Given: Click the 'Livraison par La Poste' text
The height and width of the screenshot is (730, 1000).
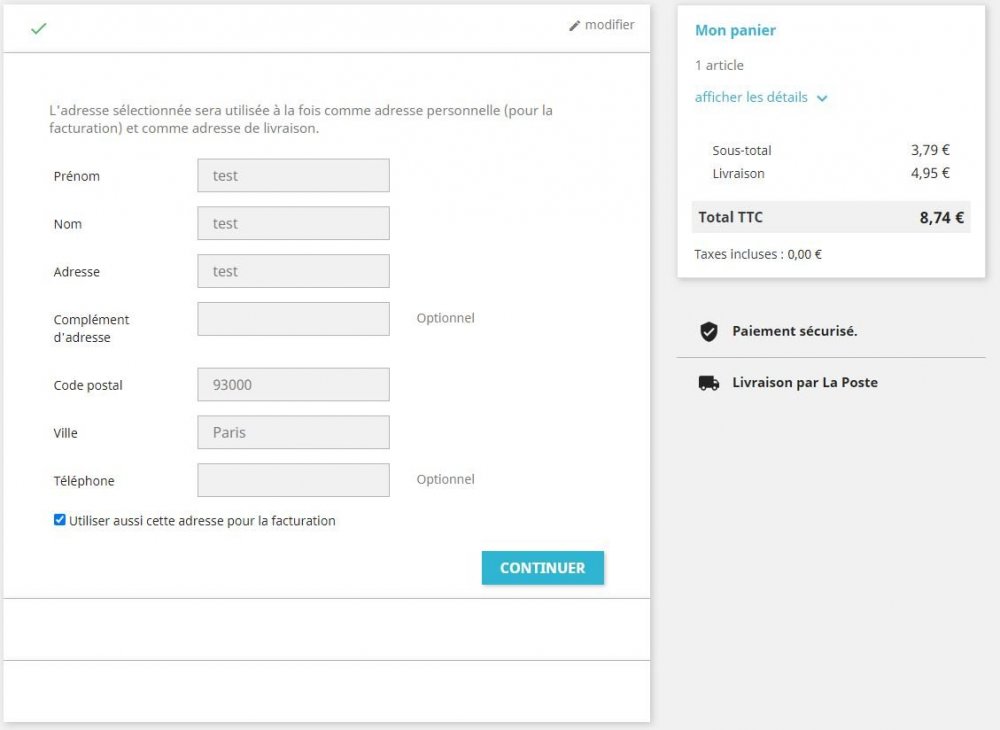Looking at the screenshot, I should 804,383.
